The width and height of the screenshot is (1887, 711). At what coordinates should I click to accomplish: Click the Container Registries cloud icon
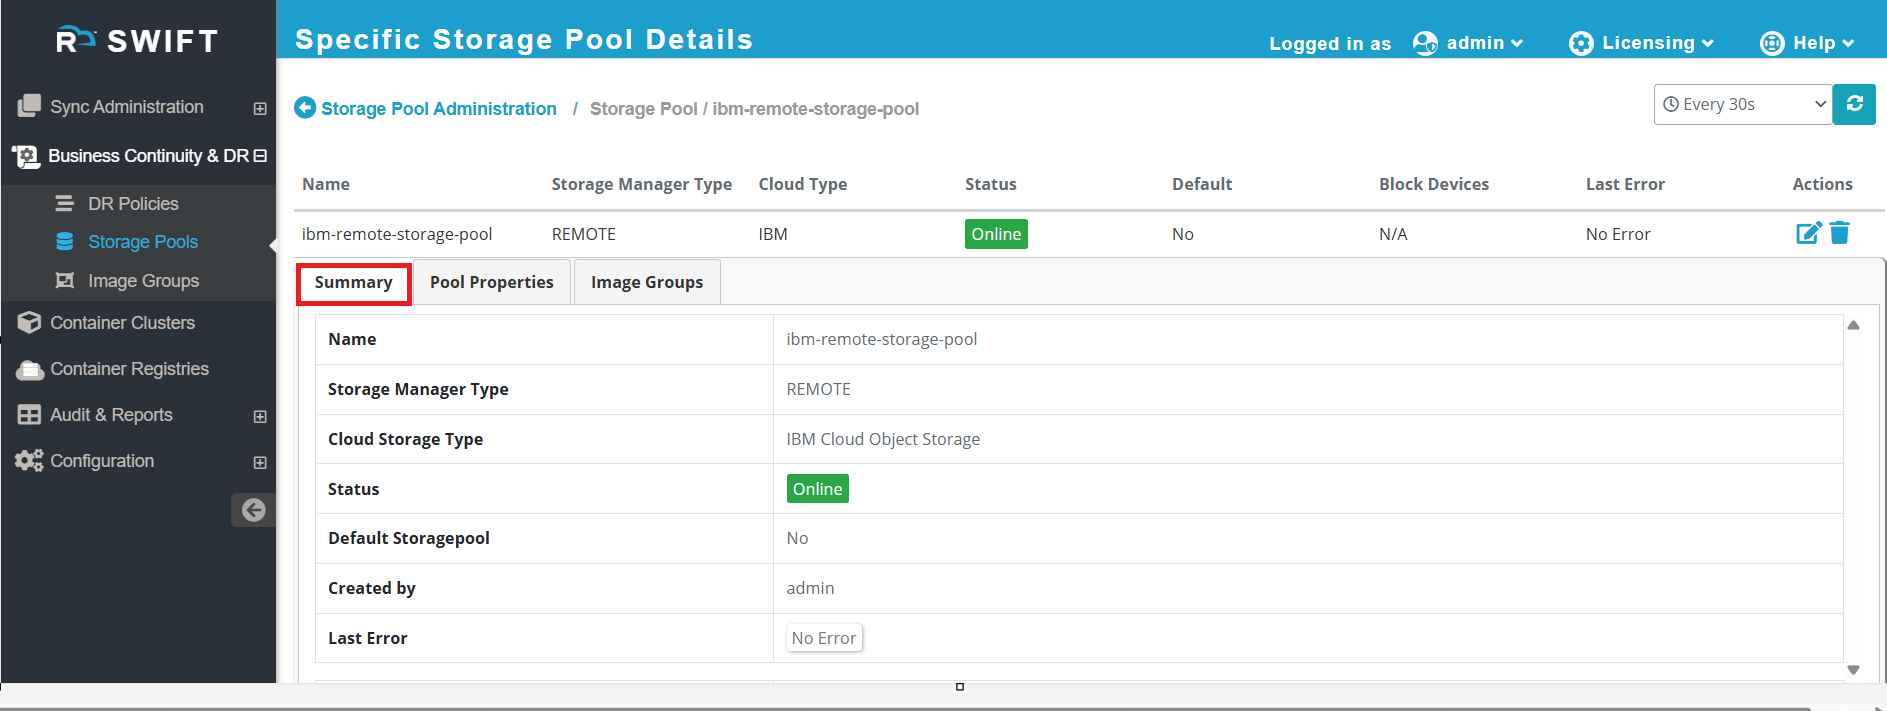click(30, 369)
